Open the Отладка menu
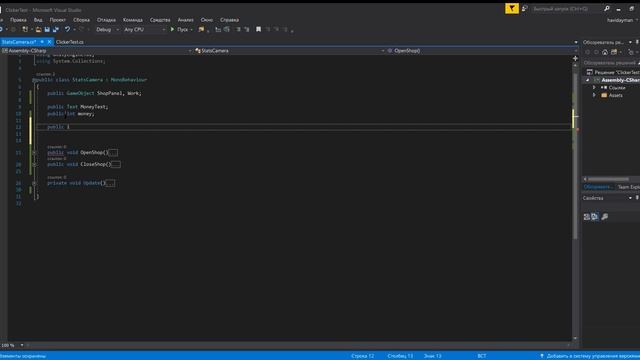This screenshot has height=360, width=640. coord(106,20)
